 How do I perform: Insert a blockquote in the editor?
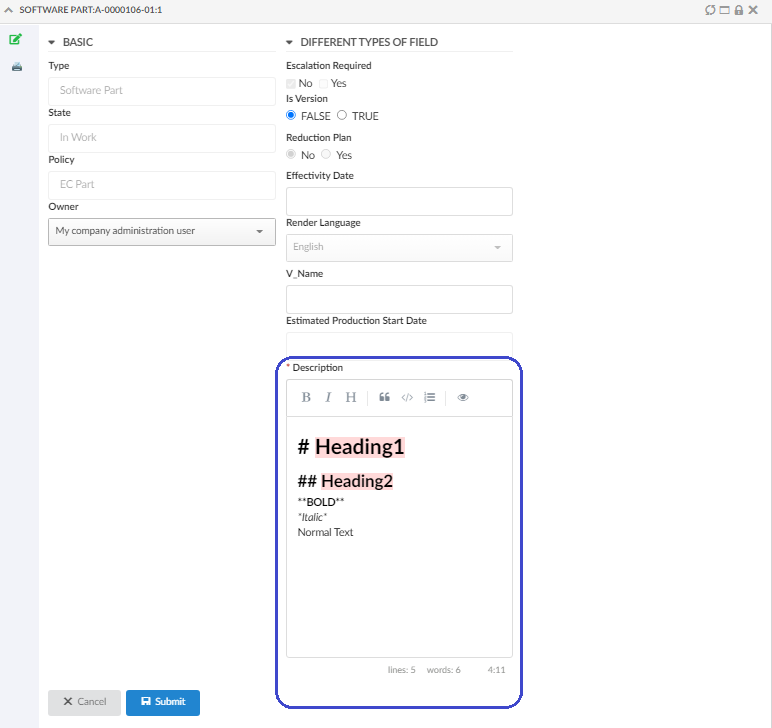point(384,397)
